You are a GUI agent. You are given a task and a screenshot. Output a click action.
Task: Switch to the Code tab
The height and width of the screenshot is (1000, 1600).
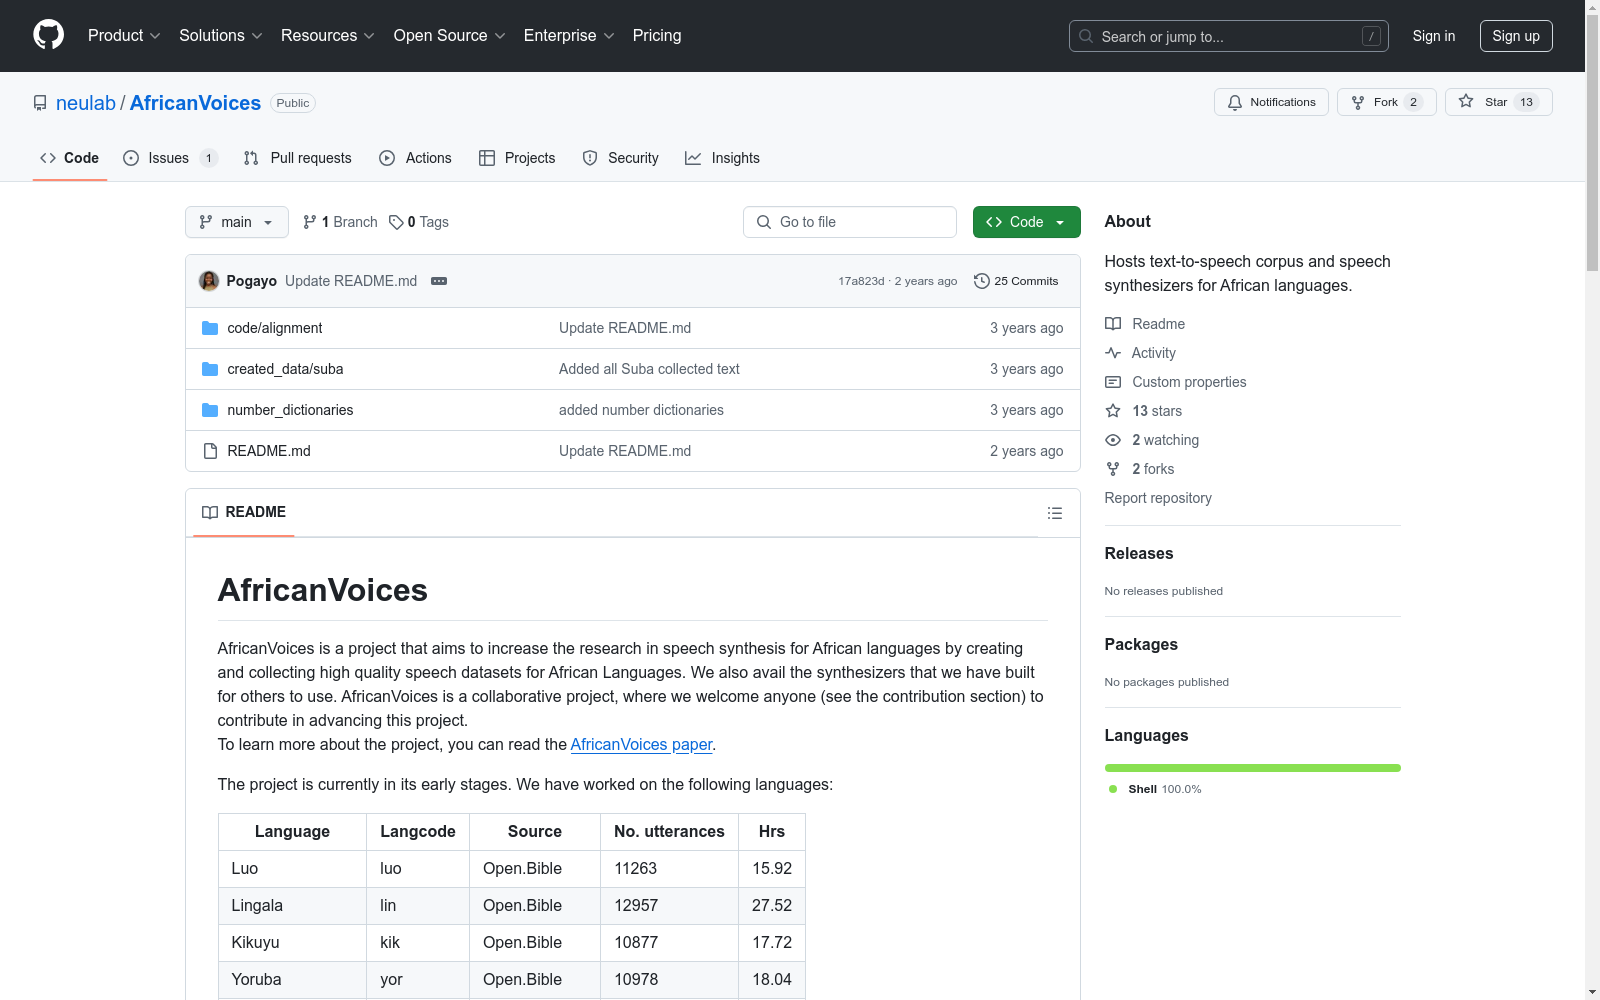tap(70, 158)
